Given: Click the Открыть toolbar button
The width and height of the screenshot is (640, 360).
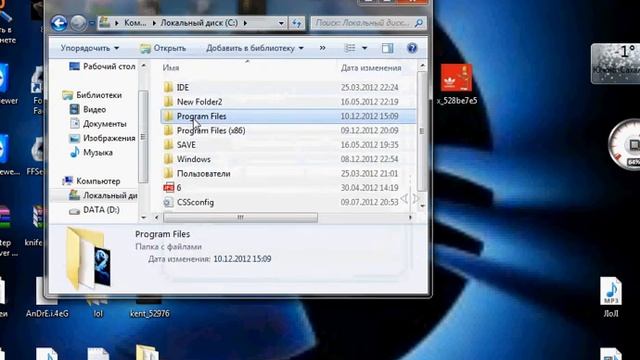Looking at the screenshot, I should (x=163, y=48).
